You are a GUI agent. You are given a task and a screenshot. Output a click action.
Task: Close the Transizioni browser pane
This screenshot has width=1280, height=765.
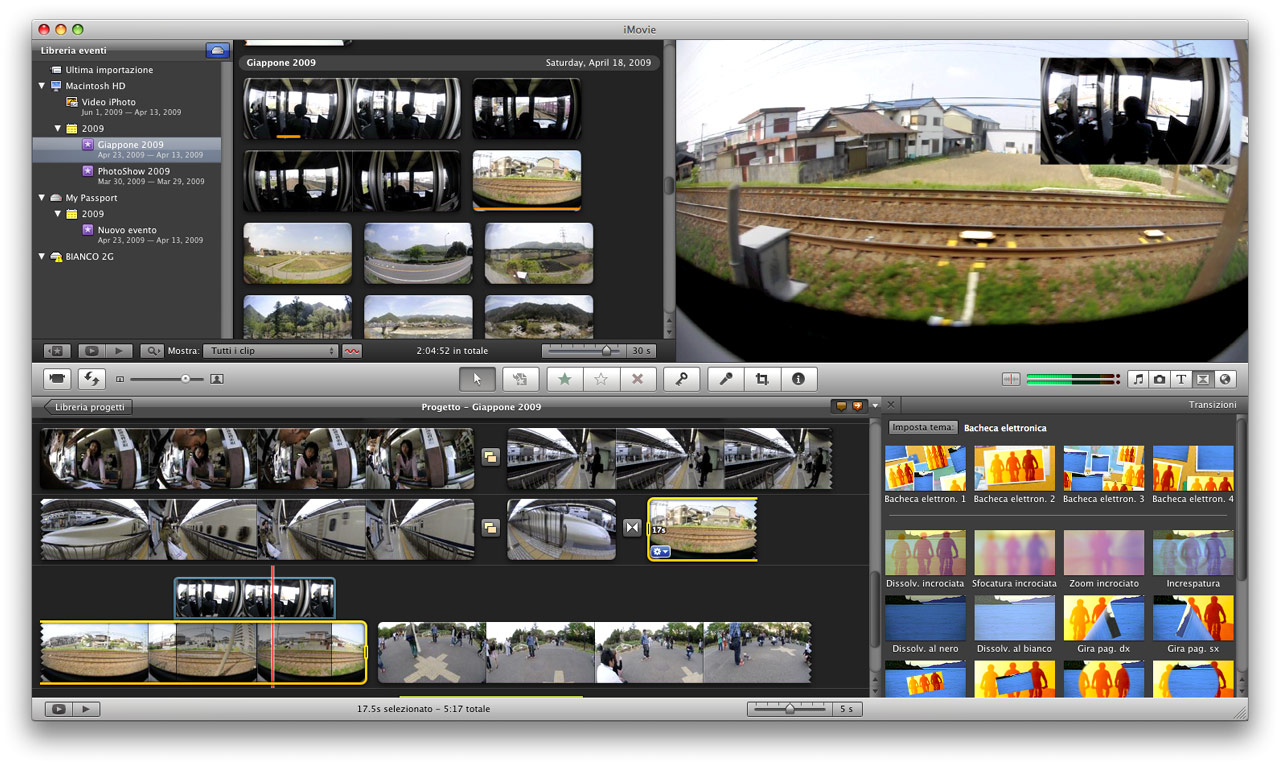[x=892, y=406]
